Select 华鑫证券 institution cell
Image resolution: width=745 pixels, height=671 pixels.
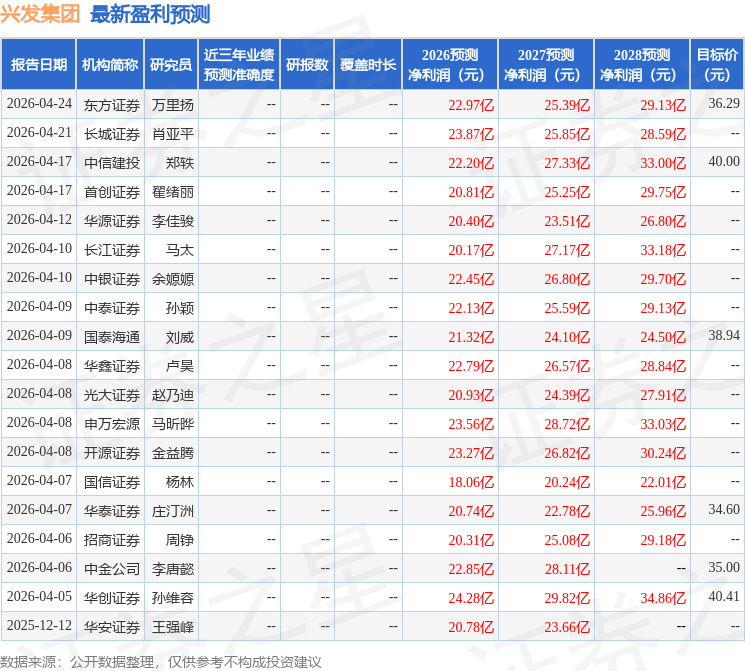click(112, 366)
